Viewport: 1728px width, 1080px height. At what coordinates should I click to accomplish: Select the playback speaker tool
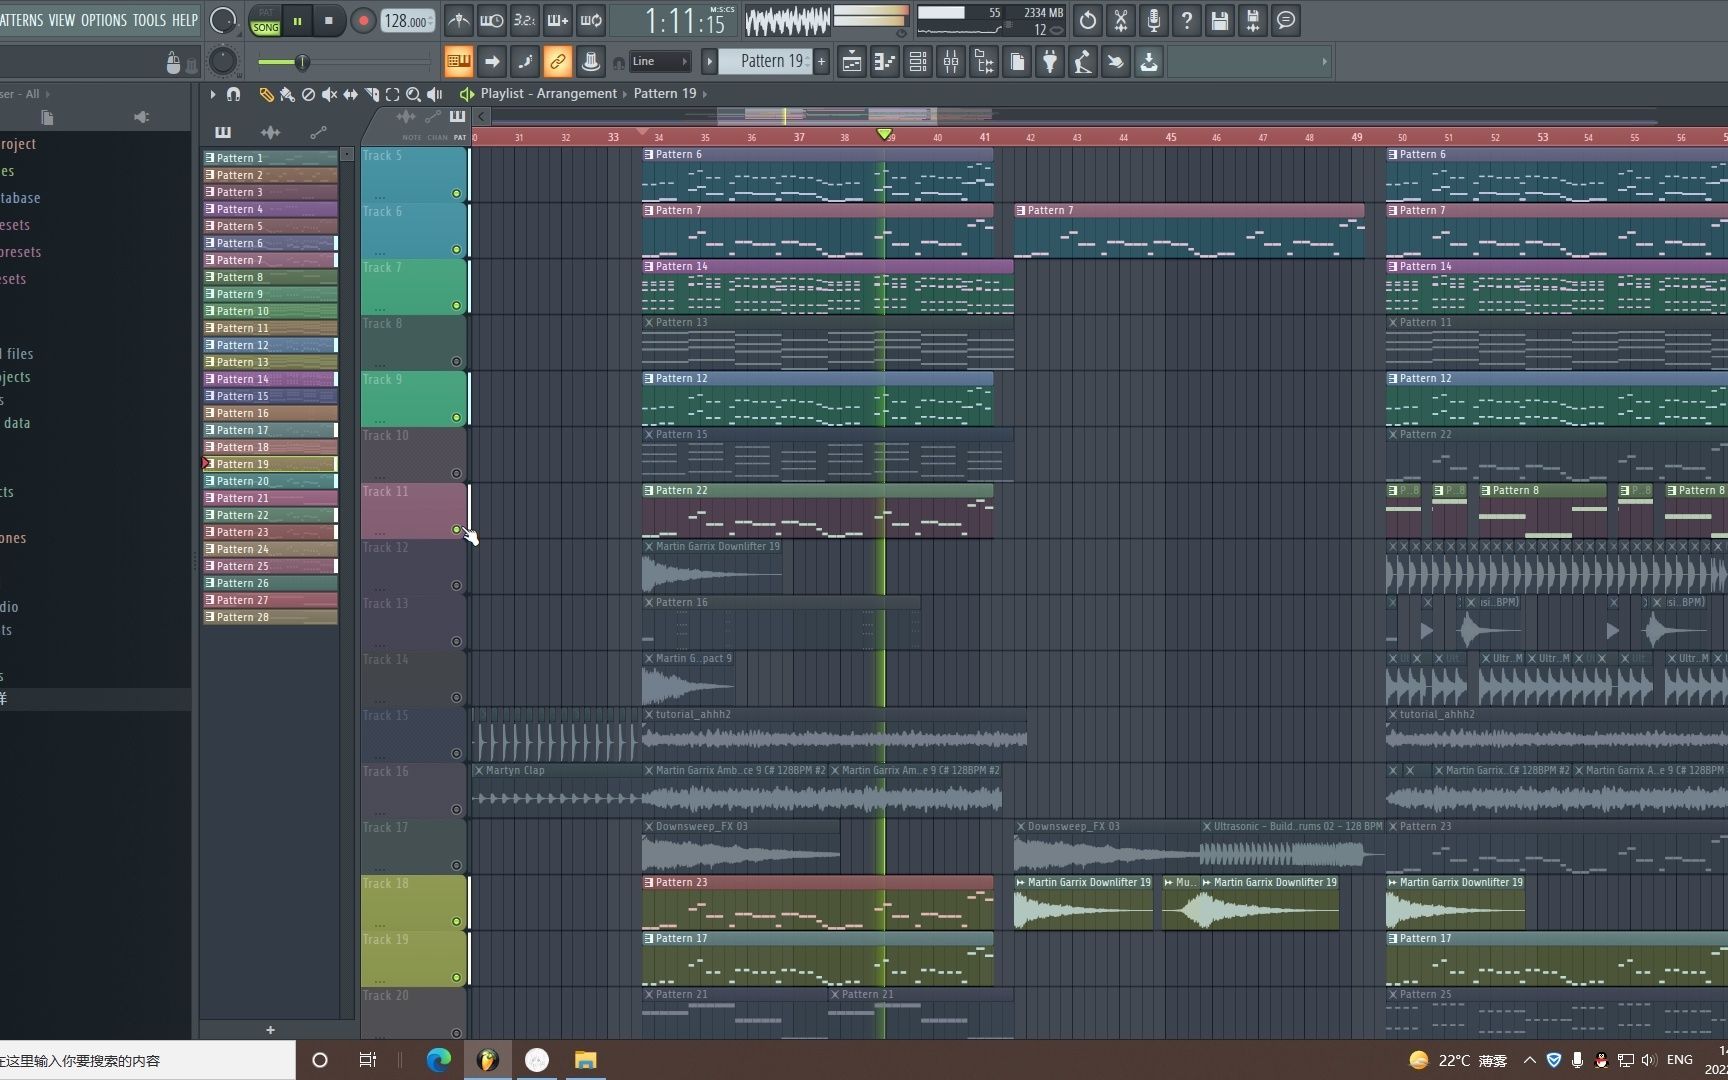pyautogui.click(x=434, y=94)
